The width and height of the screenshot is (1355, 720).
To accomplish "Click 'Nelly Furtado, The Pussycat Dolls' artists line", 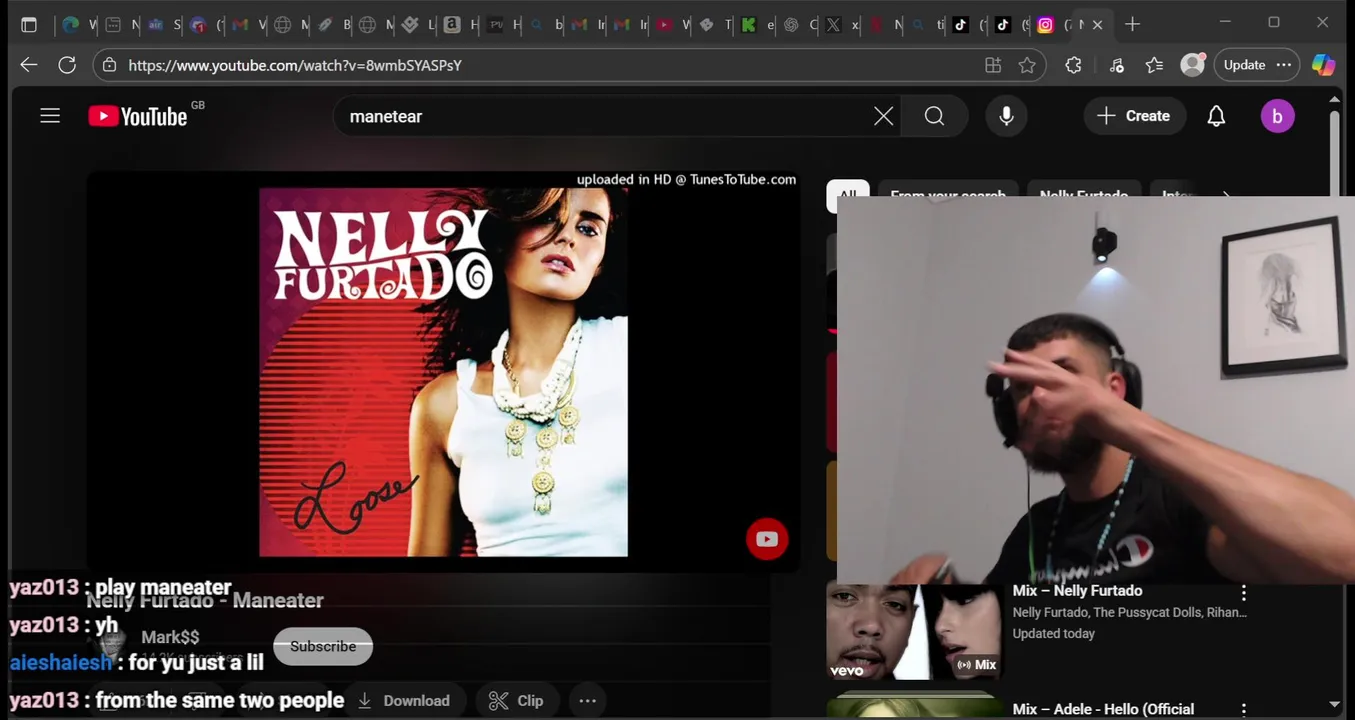I will click(1129, 612).
